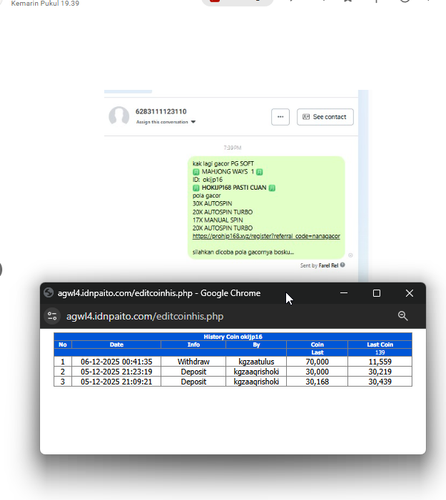Open the referral register link in message
The width and height of the screenshot is (446, 500).
click(x=266, y=236)
